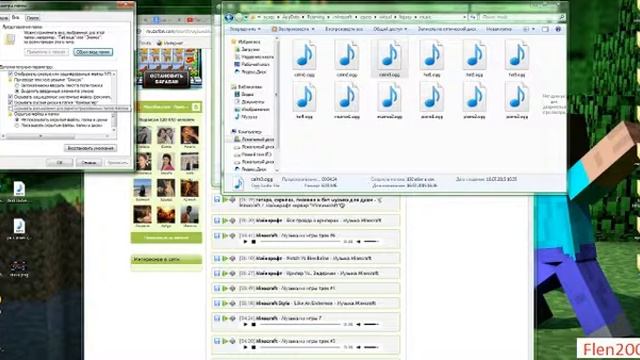This screenshot has height=360, width=640.
Task: Open the Share with dropdown in Explorer
Action: pyautogui.click(x=390, y=29)
